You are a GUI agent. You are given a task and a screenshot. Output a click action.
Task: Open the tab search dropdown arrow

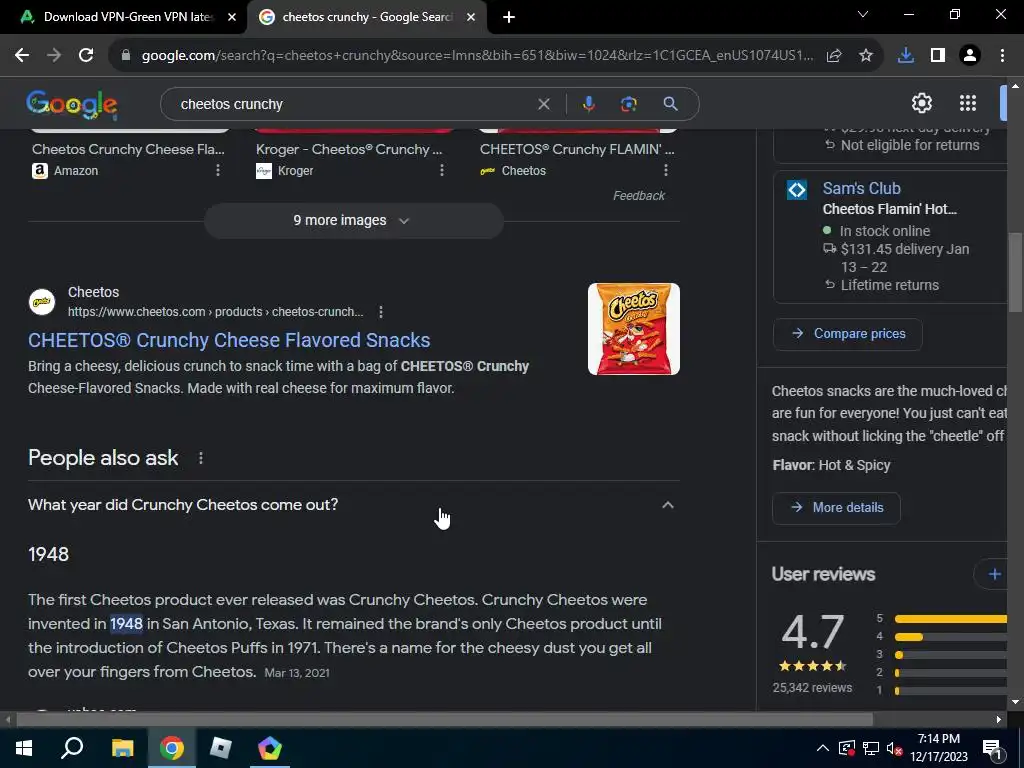pyautogui.click(x=863, y=14)
